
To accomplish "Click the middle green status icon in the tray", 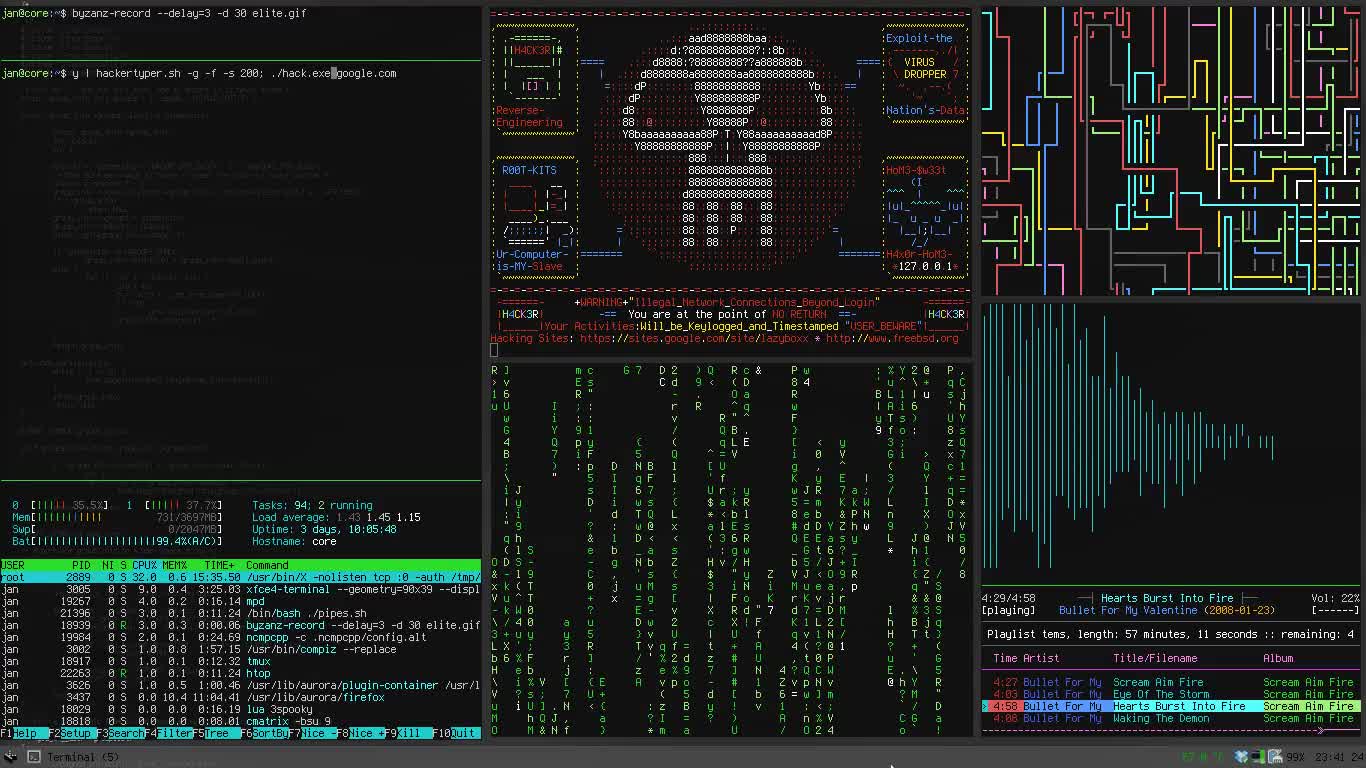I will coord(1202,756).
